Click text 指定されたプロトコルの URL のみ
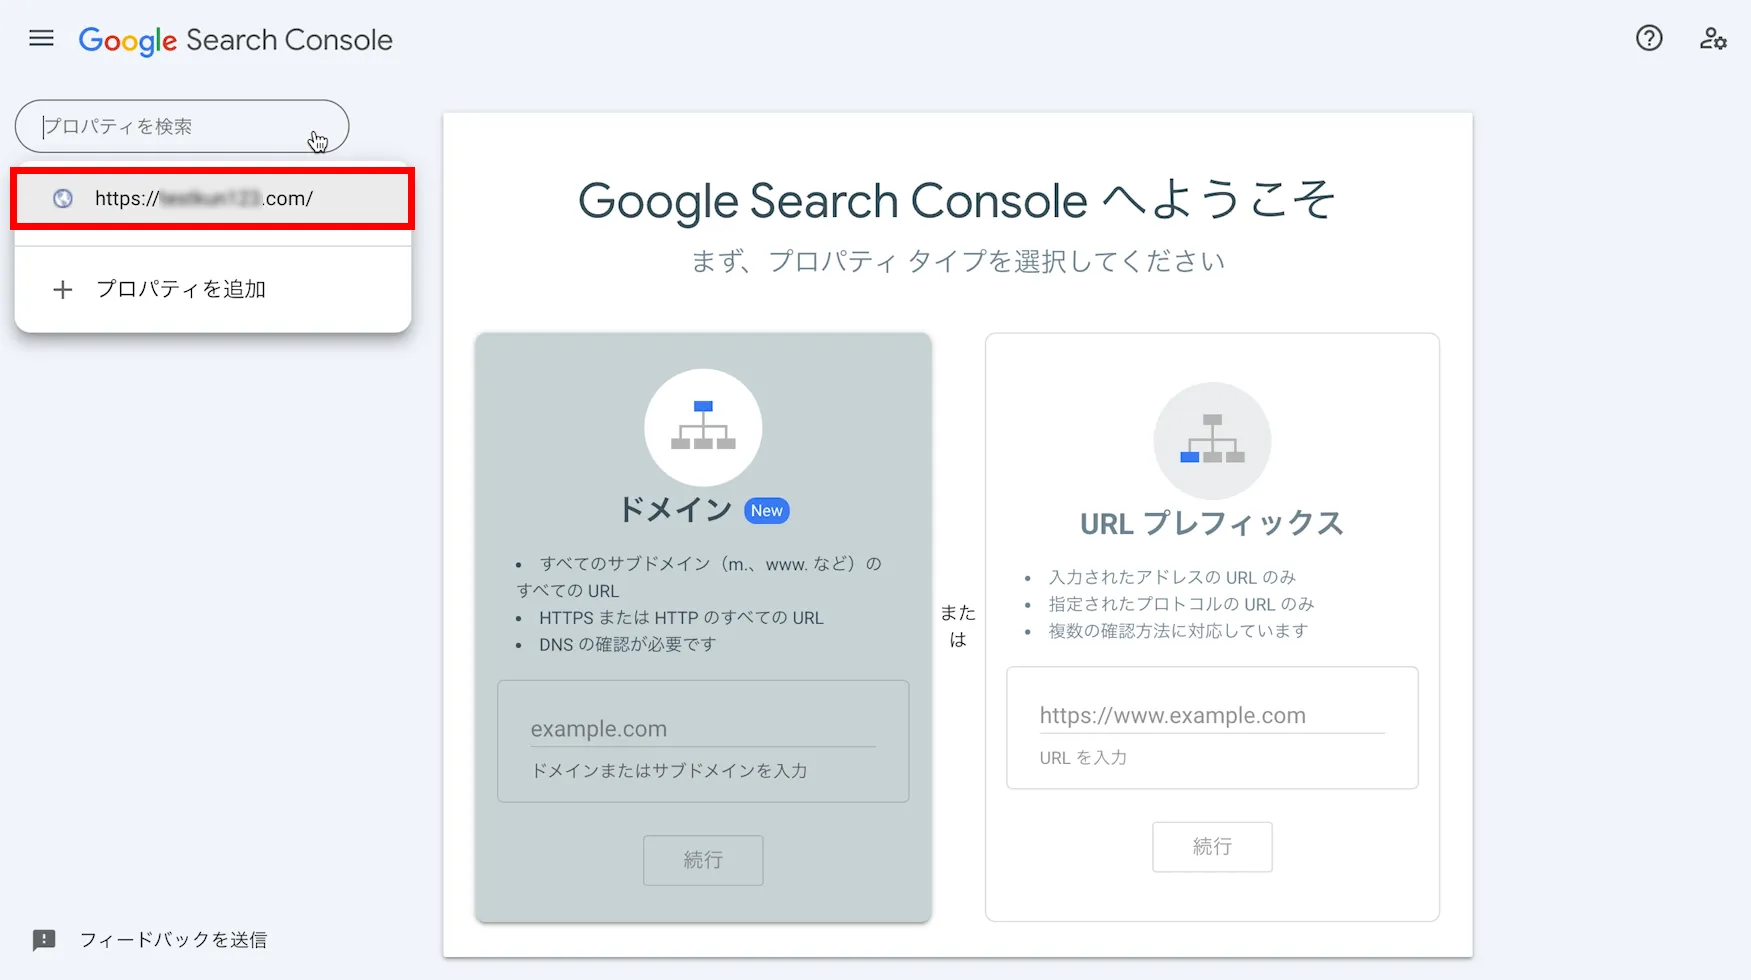The image size is (1751, 980). pos(1181,604)
